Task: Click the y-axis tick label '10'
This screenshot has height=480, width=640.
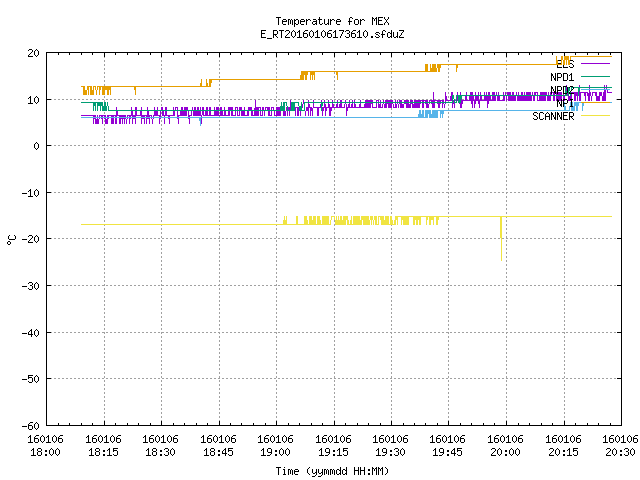Action: tap(33, 100)
